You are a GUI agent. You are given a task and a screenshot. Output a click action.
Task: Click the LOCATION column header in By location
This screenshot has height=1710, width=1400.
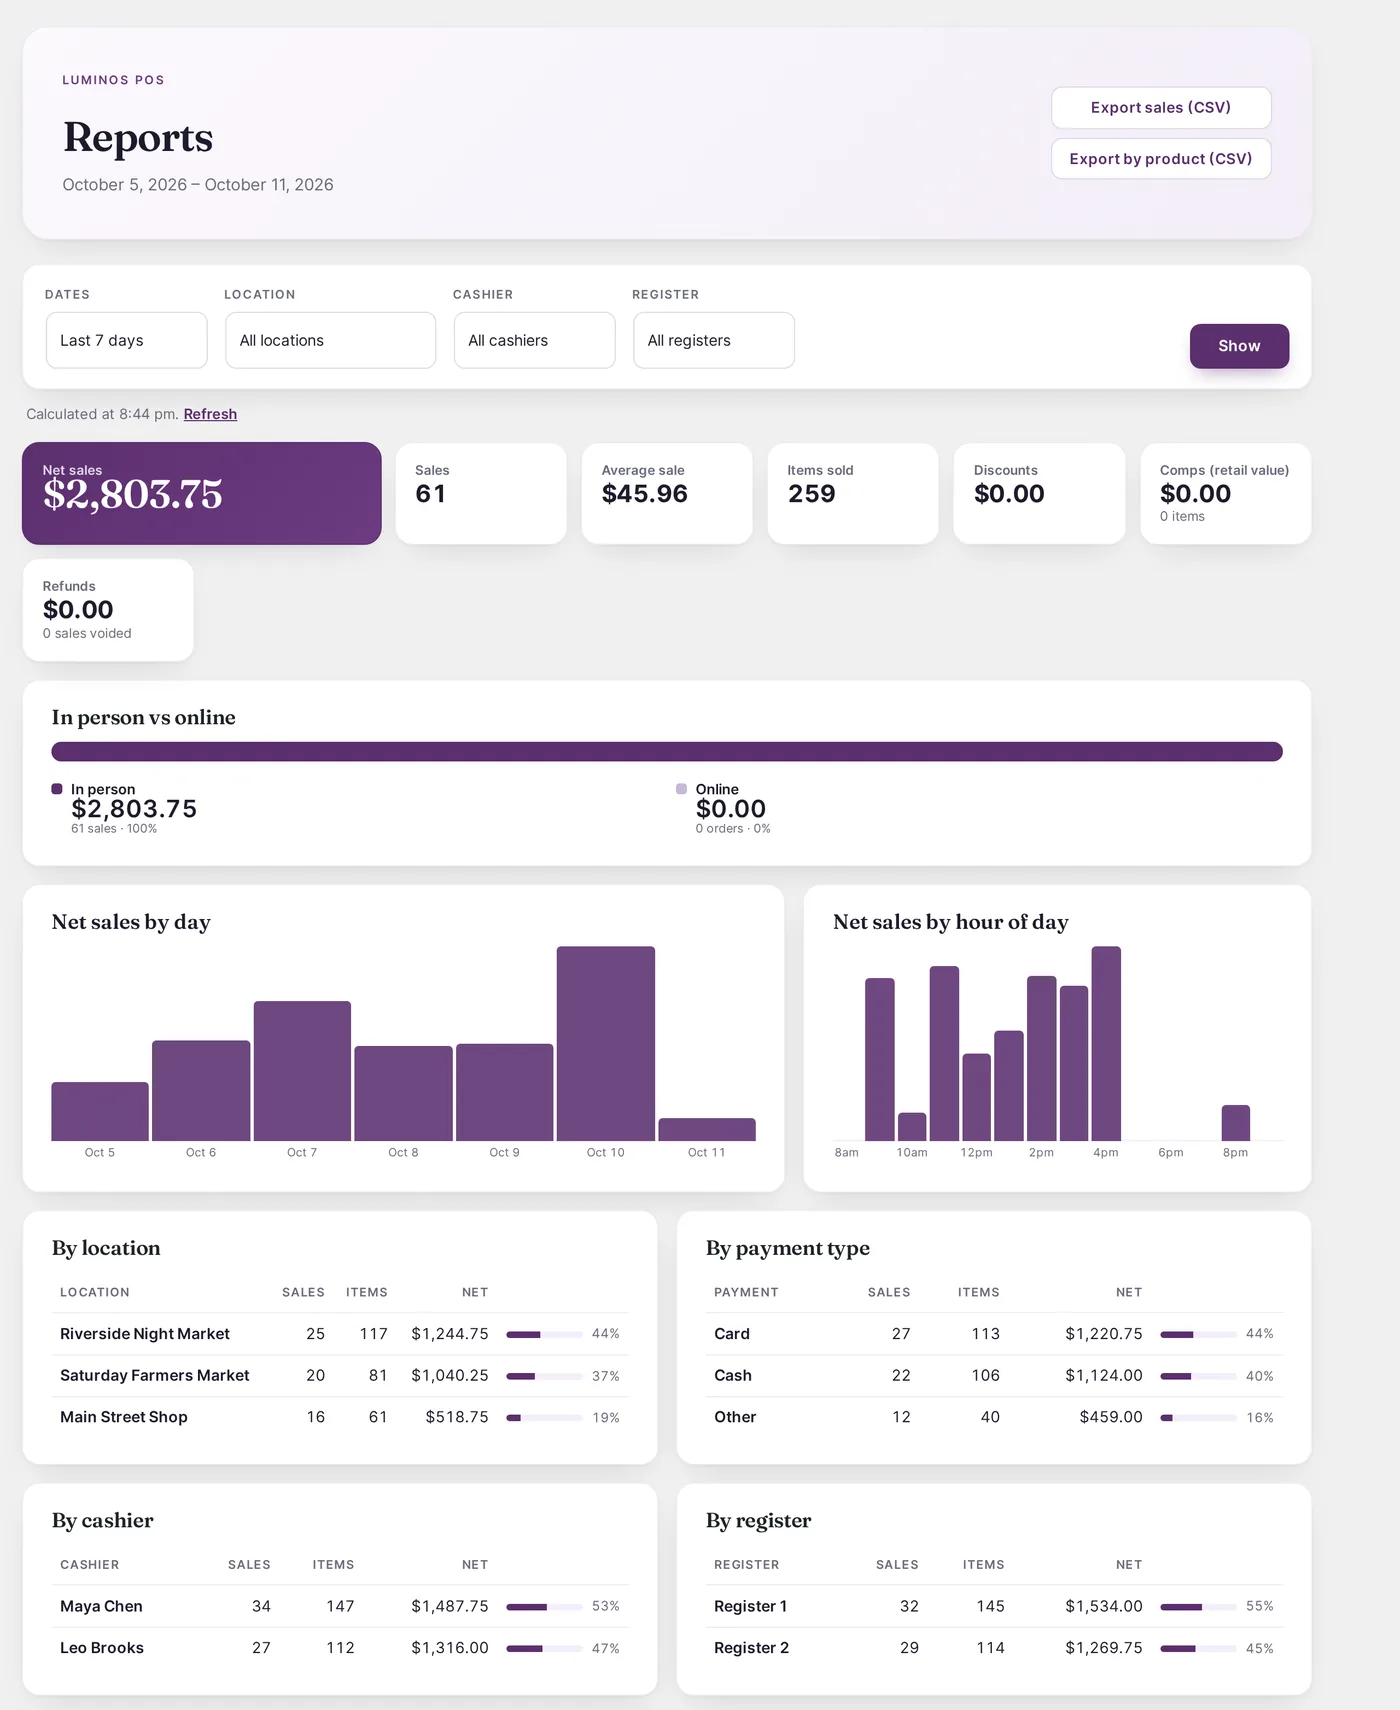(x=95, y=1292)
